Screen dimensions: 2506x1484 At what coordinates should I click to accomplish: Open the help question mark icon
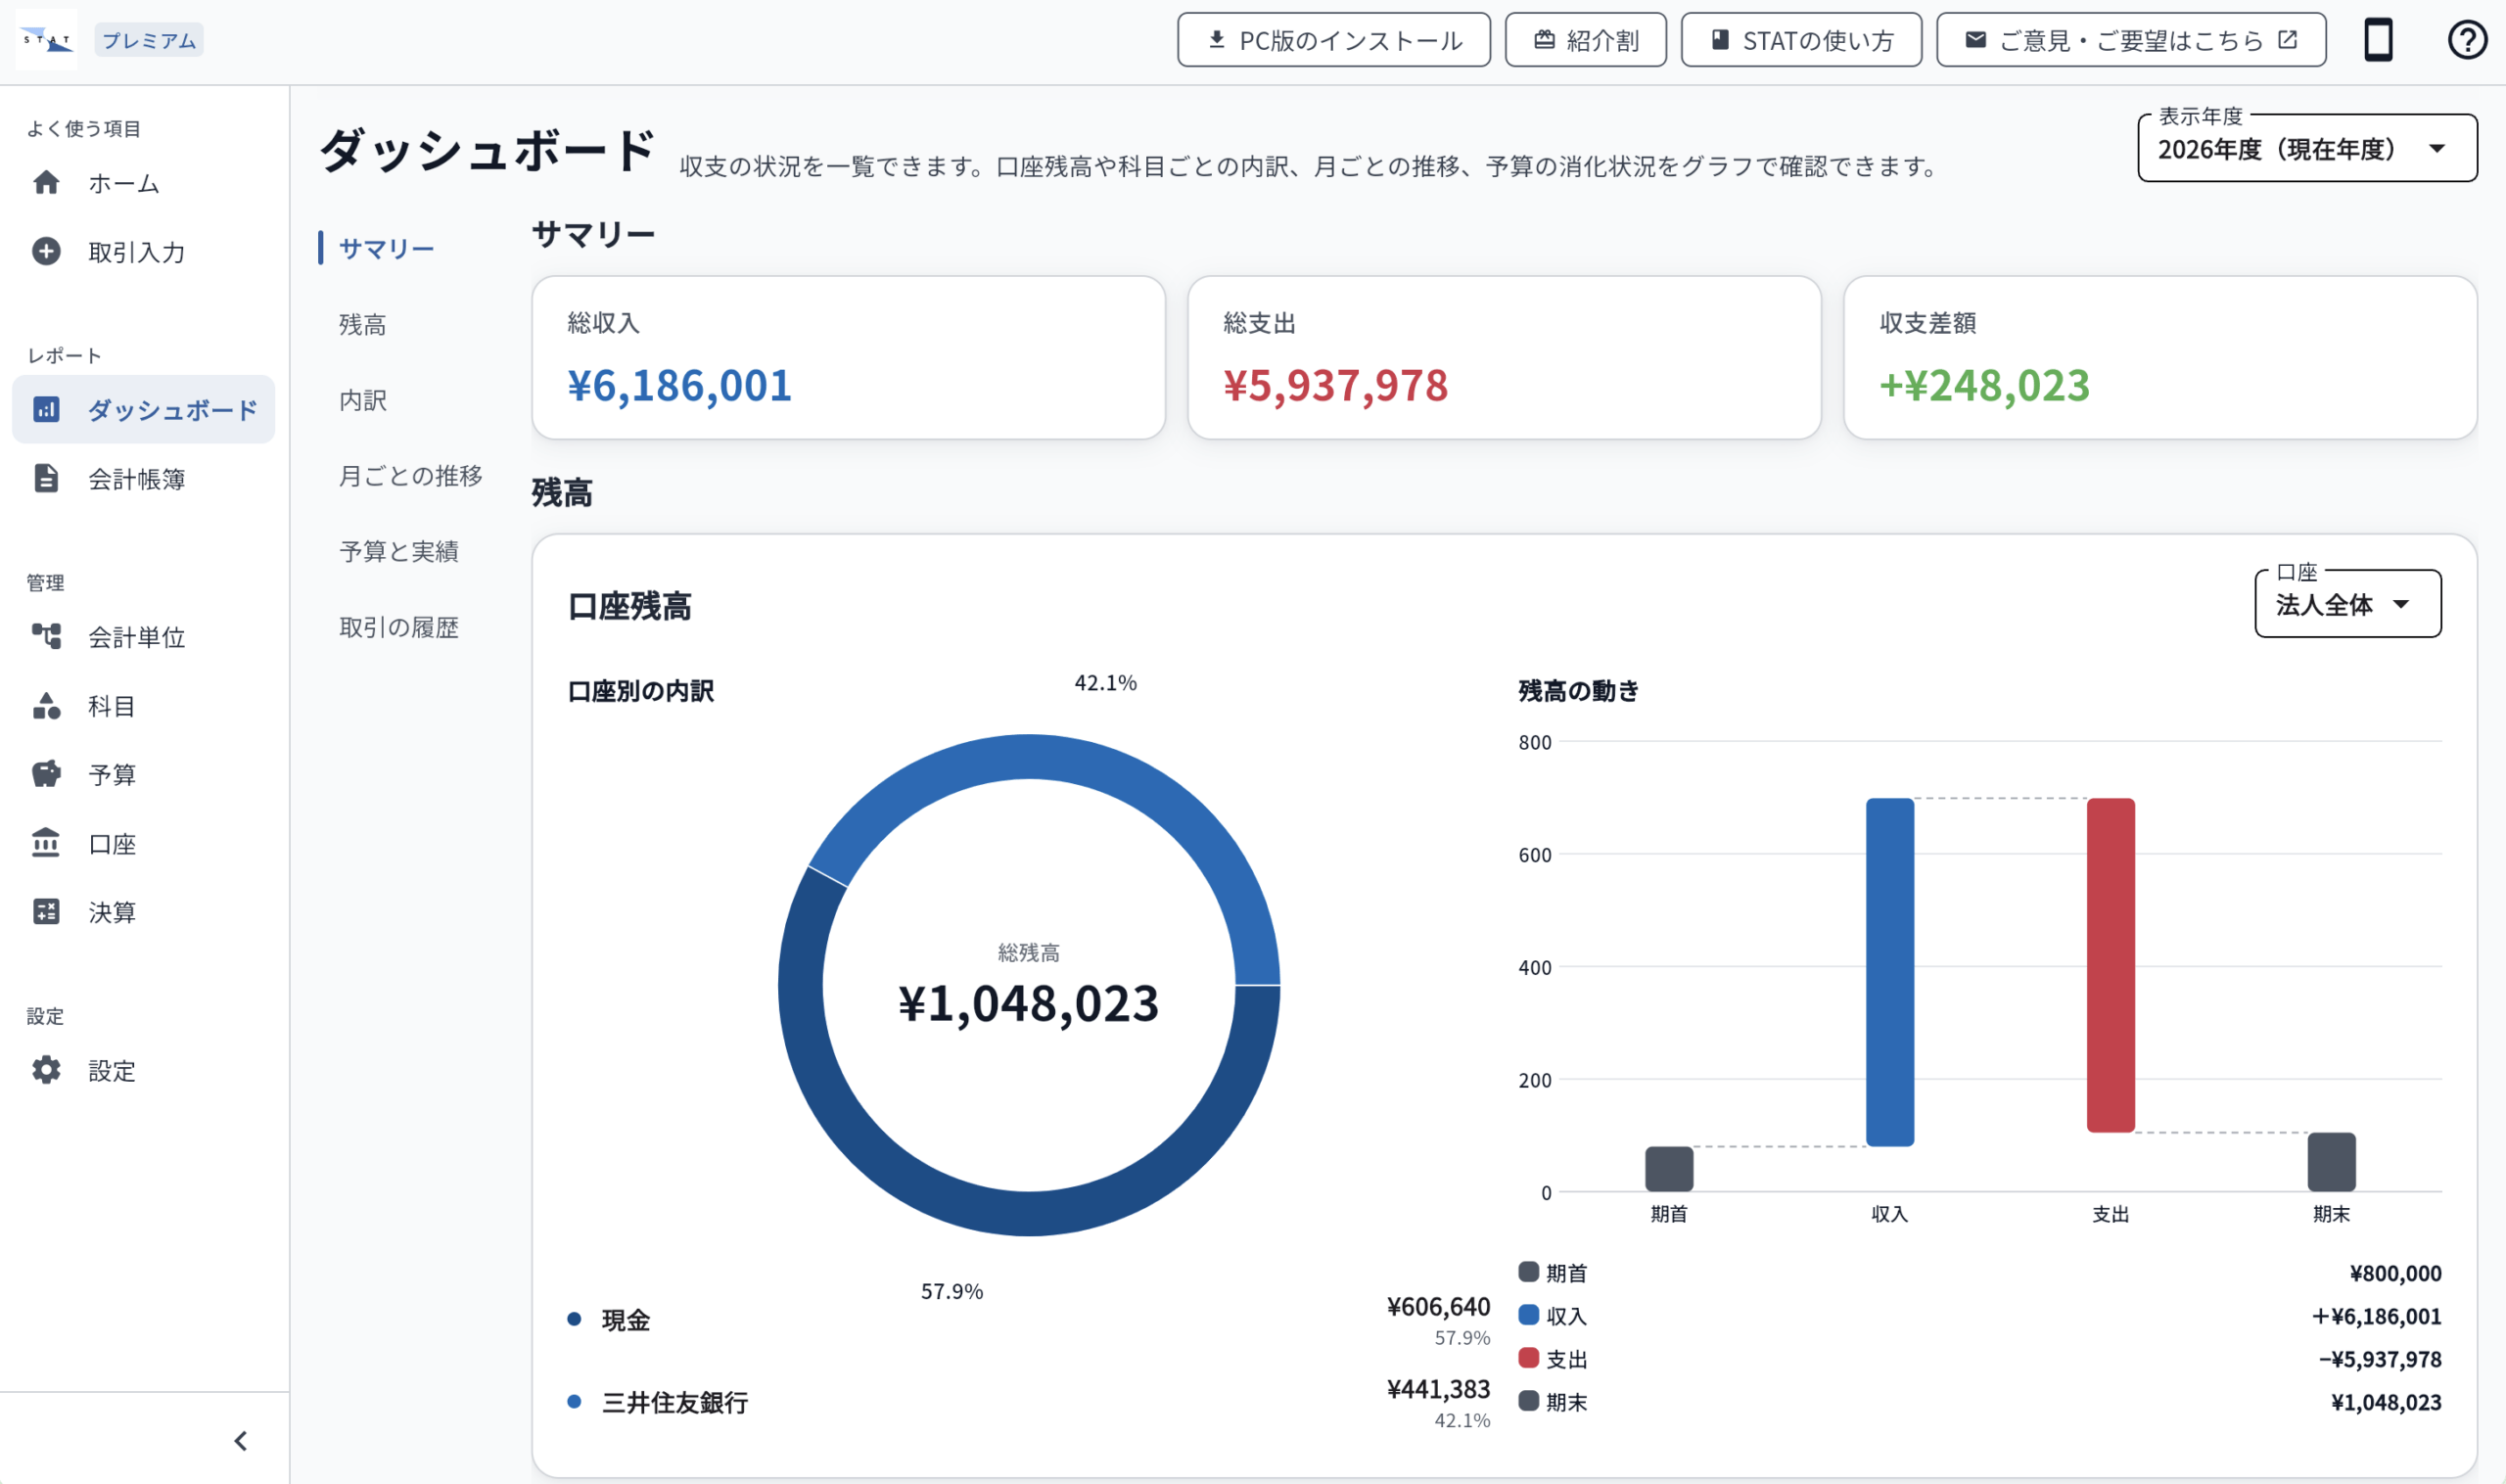(2467, 40)
